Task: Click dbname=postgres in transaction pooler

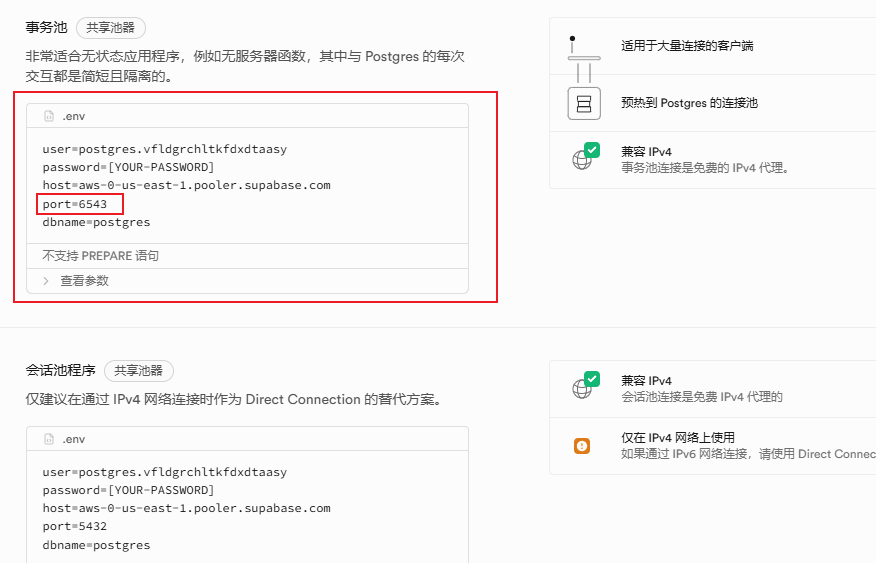Action: pos(97,222)
